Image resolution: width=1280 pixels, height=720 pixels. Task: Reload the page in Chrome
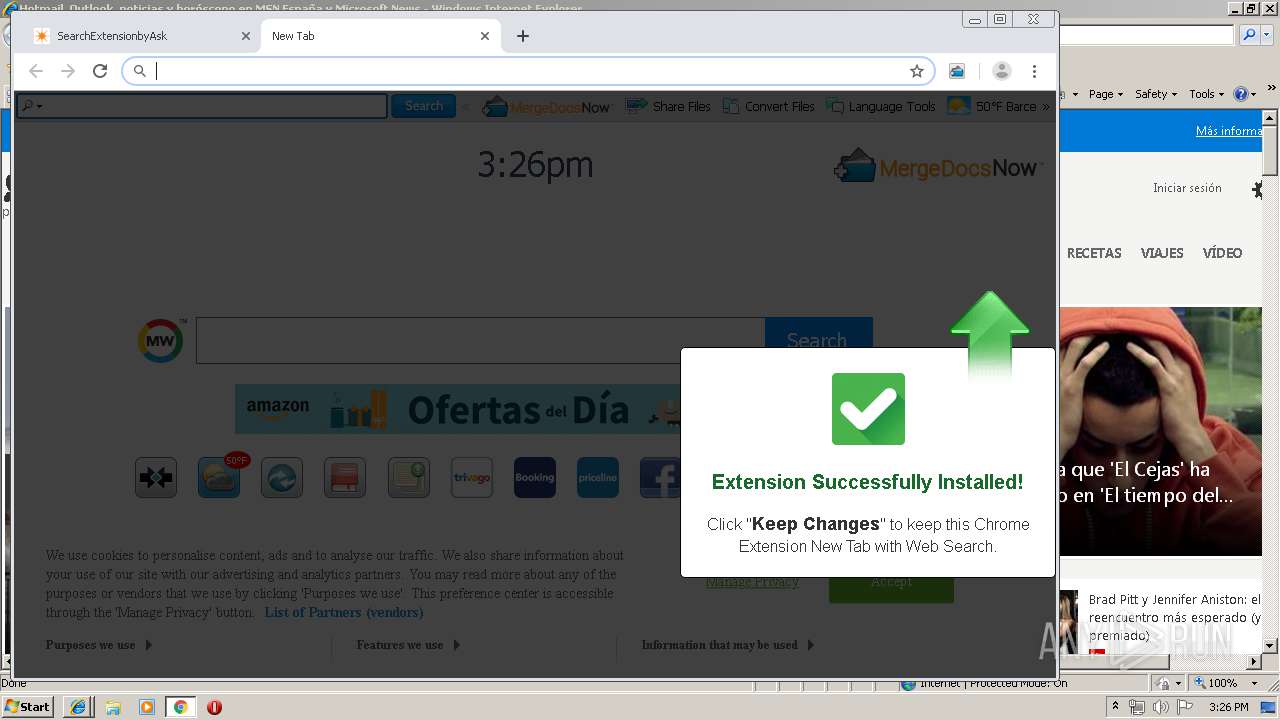coord(100,71)
